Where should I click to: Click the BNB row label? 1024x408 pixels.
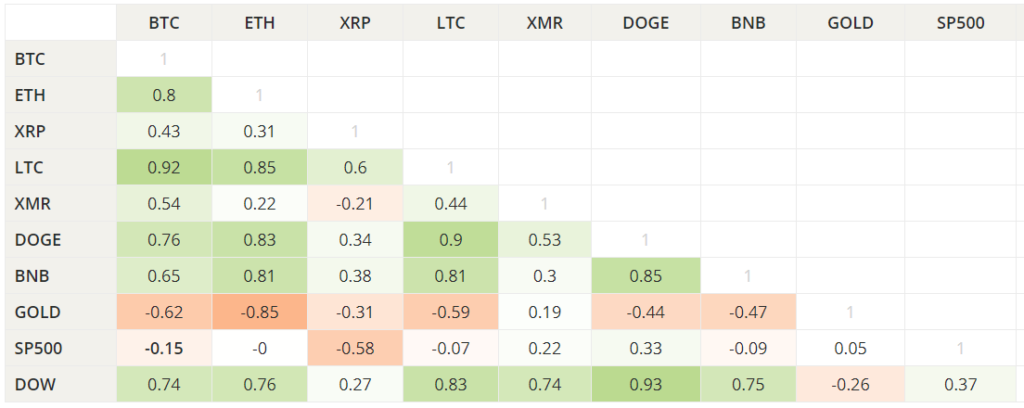[33, 276]
